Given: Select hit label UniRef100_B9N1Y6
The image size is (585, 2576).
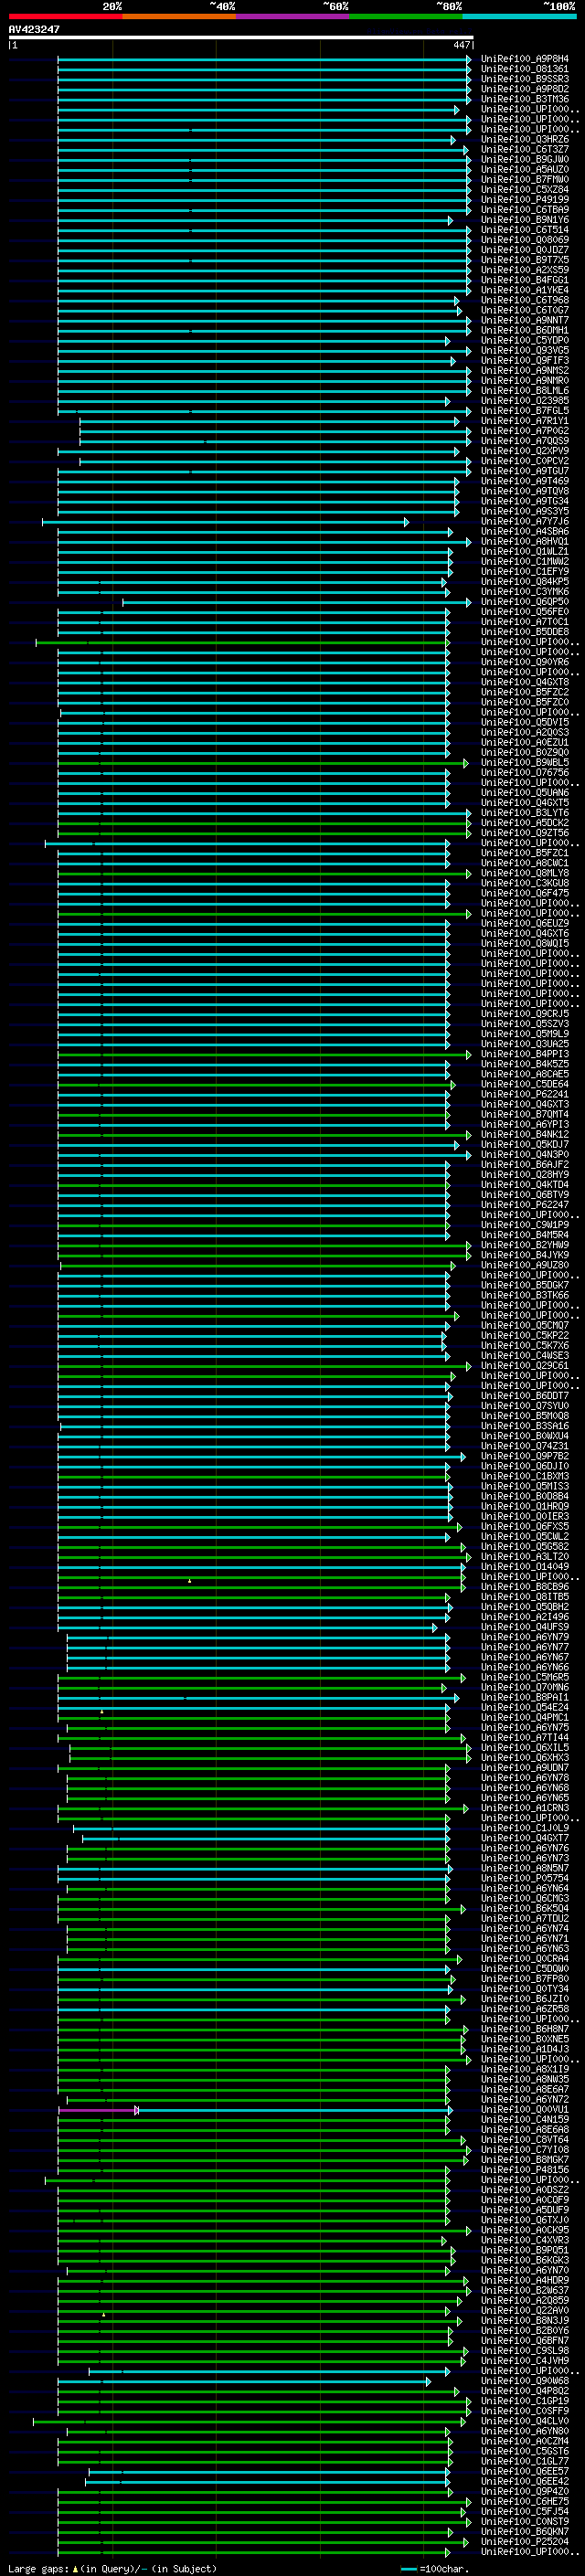Looking at the screenshot, I should pyautogui.click(x=525, y=220).
